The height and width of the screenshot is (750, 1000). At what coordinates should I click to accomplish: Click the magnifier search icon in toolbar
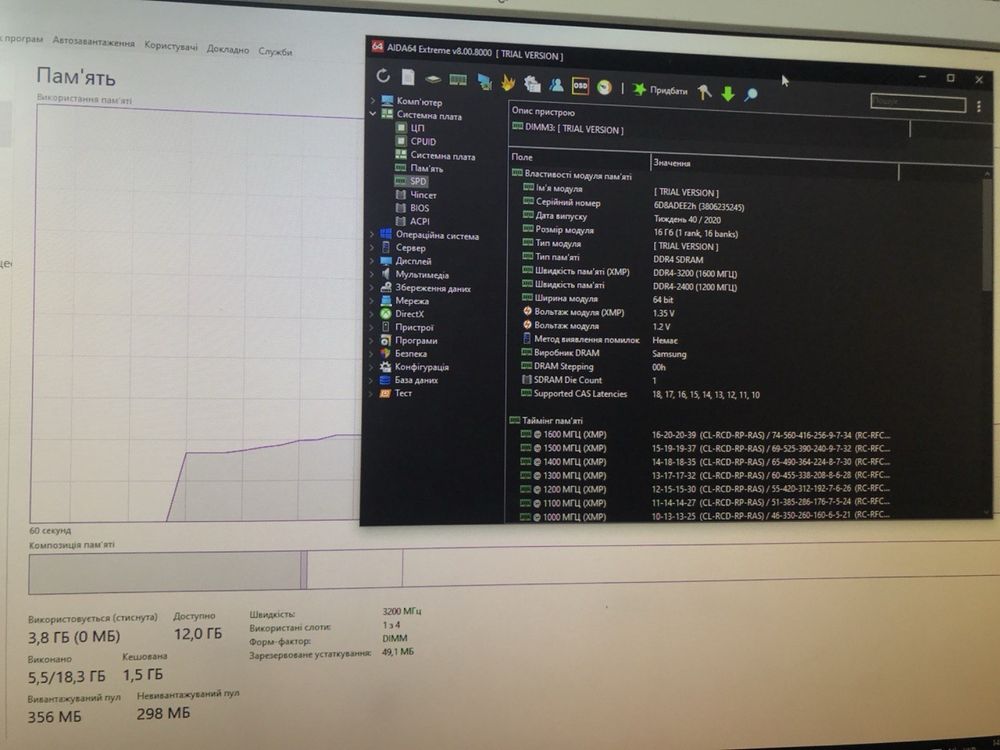point(751,95)
